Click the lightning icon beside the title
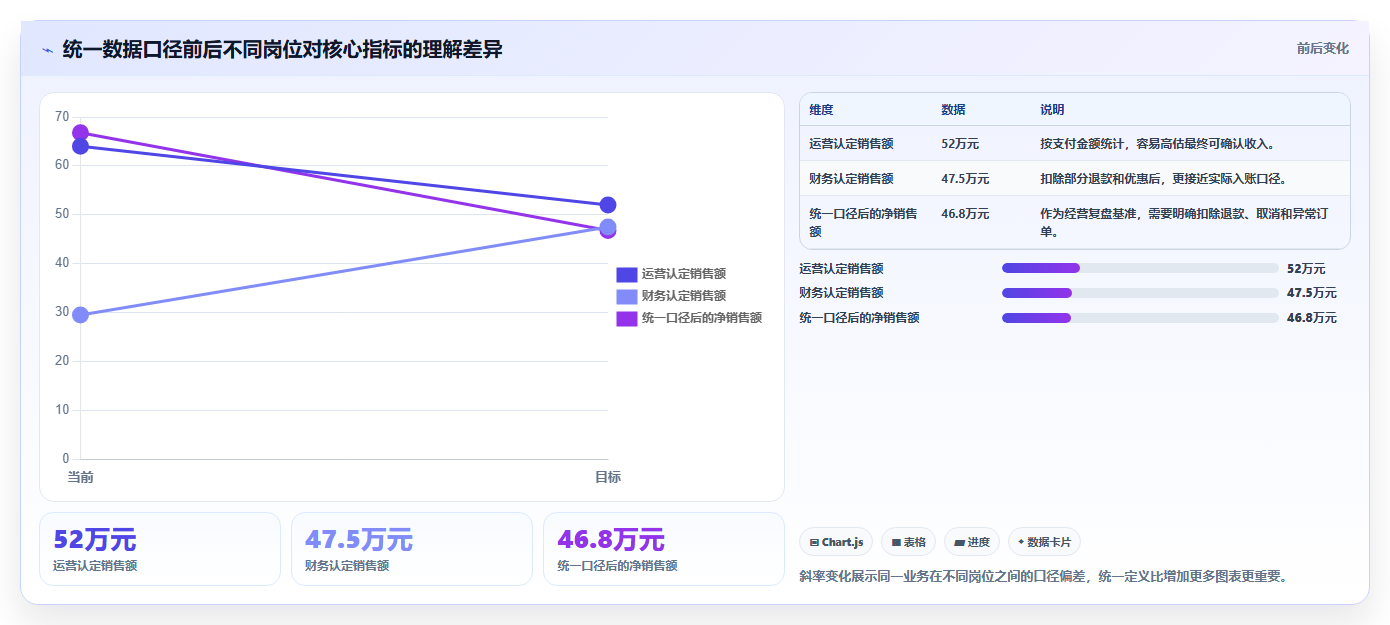 click(47, 50)
